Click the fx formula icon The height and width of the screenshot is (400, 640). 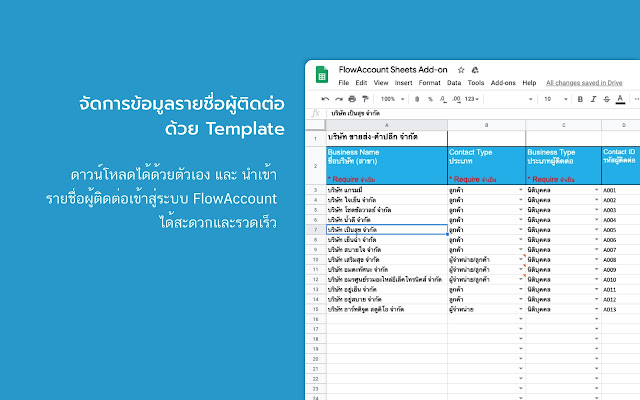(316, 113)
